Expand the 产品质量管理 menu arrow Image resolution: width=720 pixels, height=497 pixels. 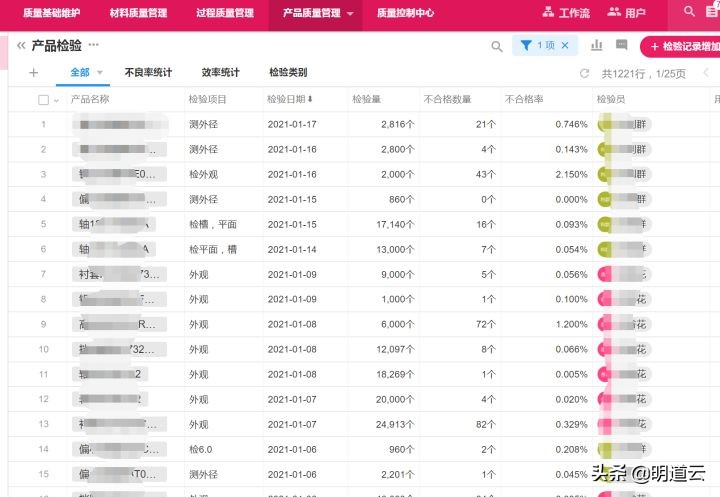click(x=350, y=13)
